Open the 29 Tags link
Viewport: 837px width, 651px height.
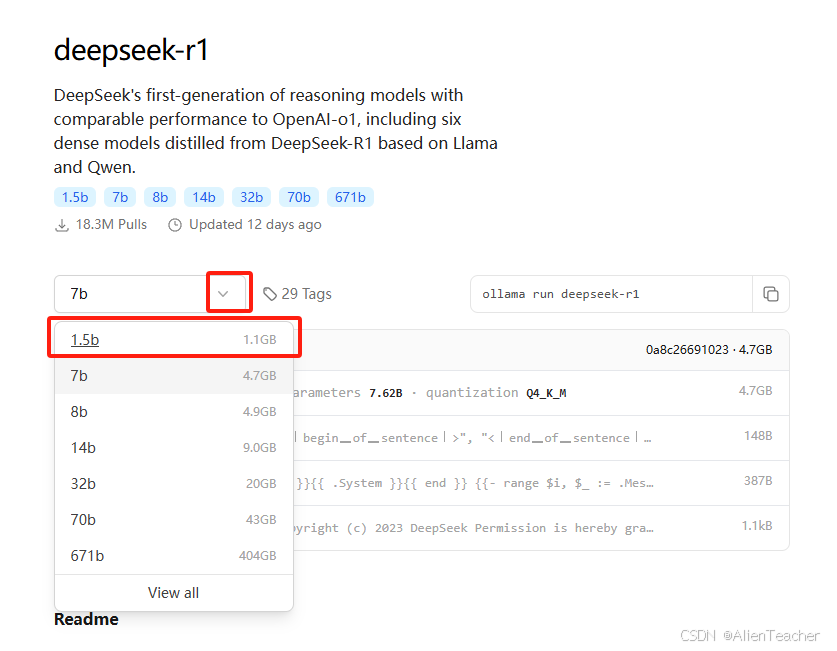(x=297, y=294)
